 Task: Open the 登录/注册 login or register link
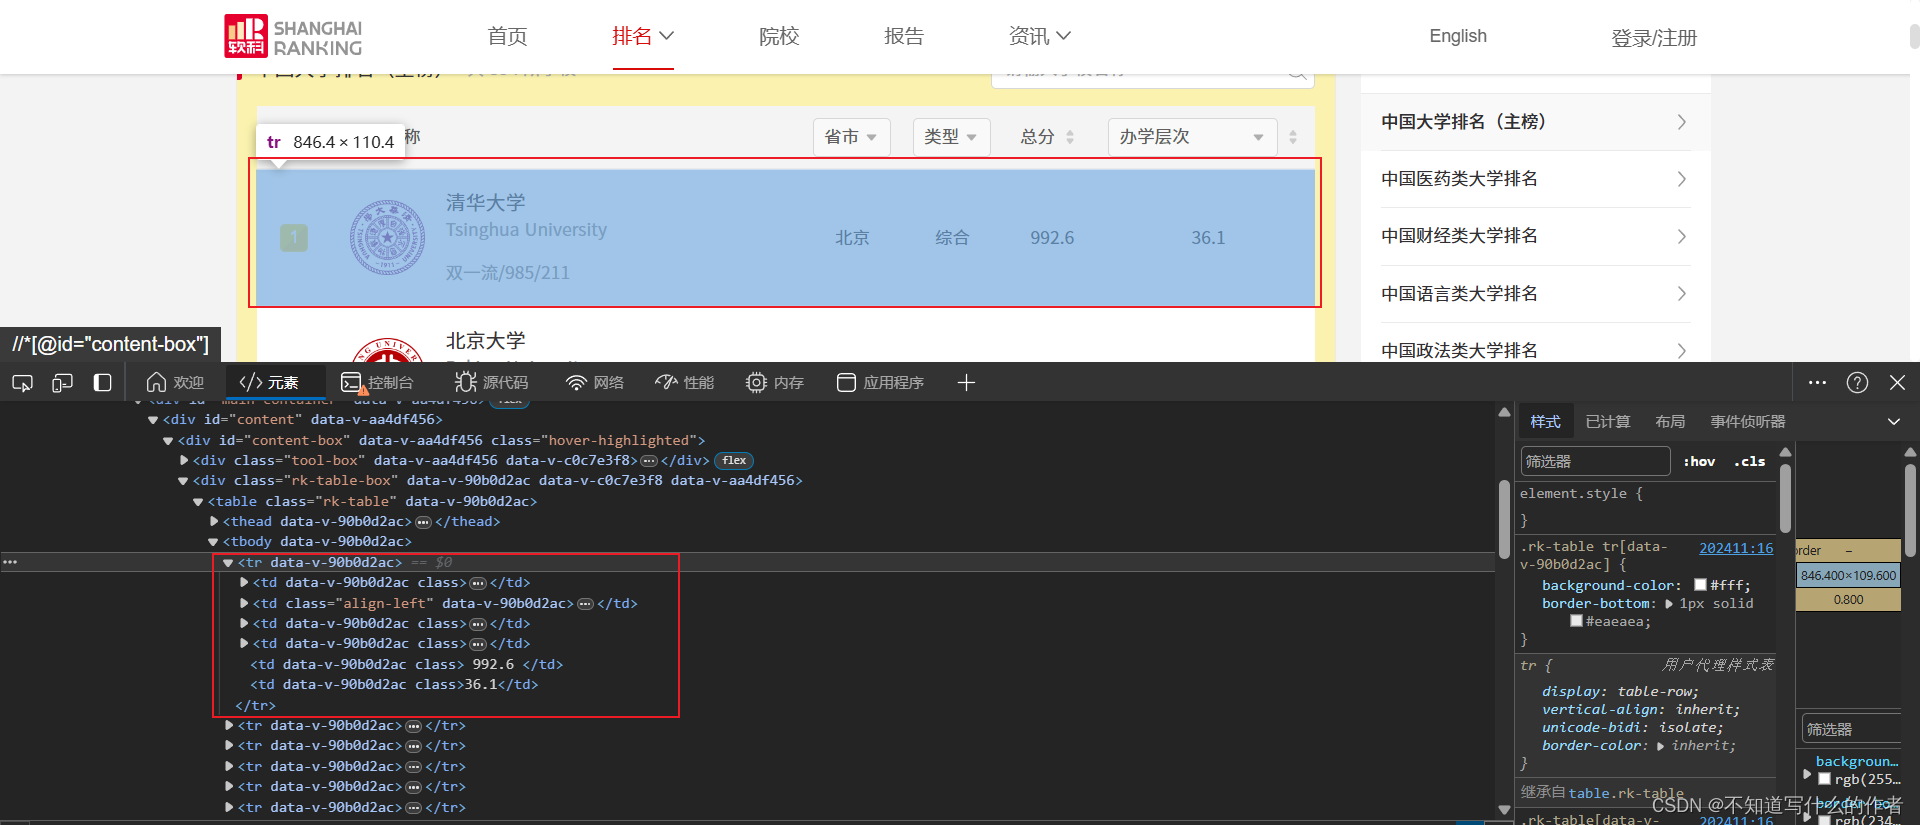(1654, 38)
